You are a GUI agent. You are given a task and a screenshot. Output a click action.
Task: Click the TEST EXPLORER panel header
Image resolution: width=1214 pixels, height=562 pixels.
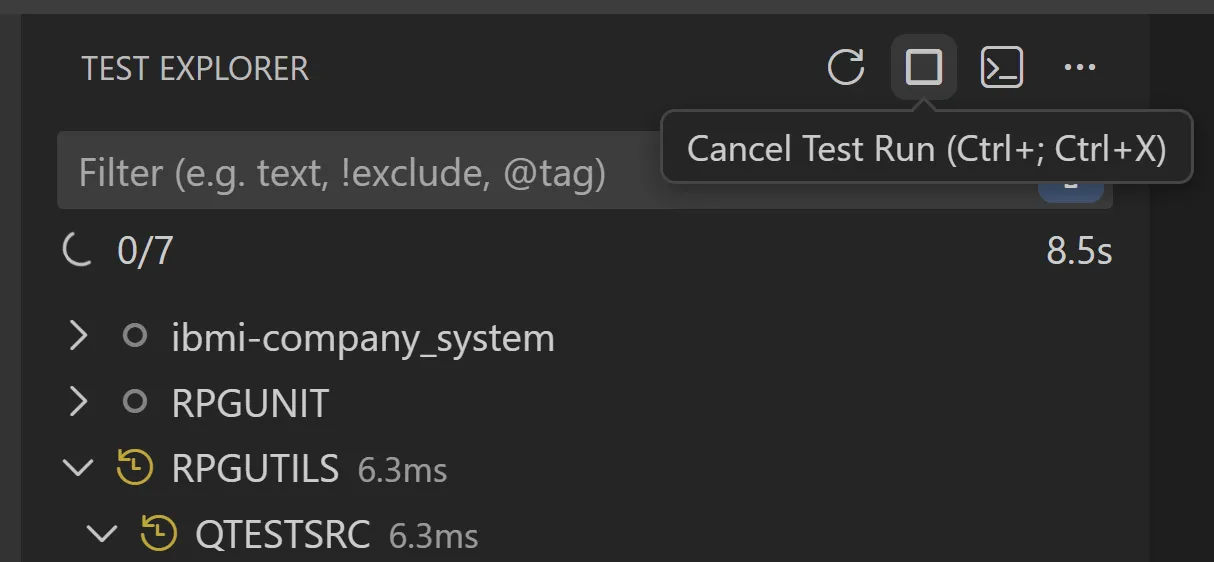click(195, 69)
